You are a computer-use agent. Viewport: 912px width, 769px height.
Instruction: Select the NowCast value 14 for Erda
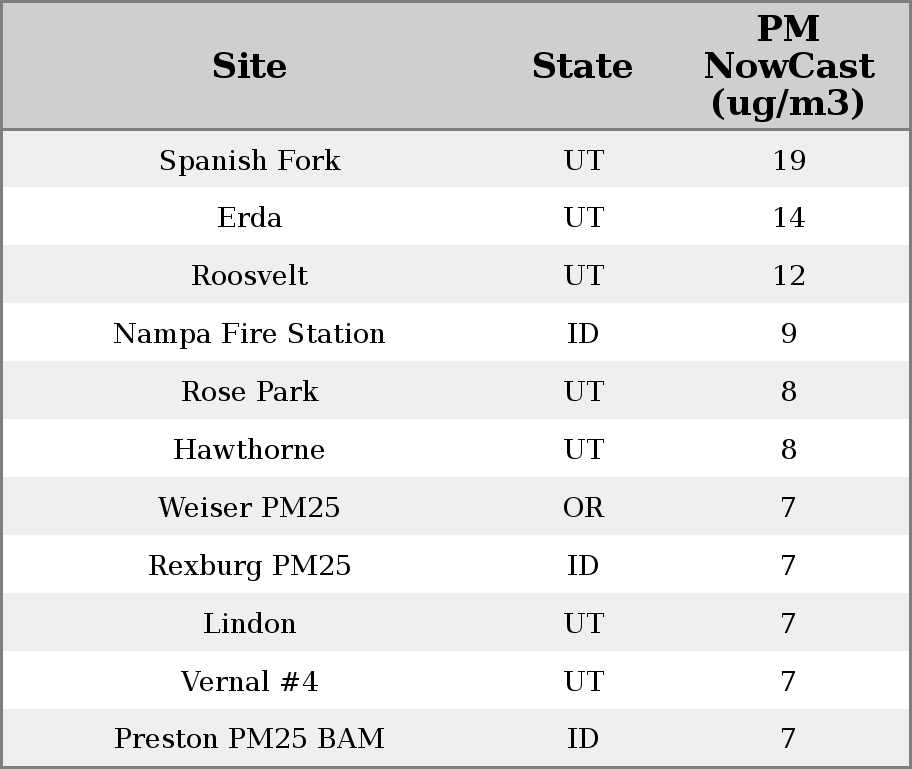click(x=789, y=218)
